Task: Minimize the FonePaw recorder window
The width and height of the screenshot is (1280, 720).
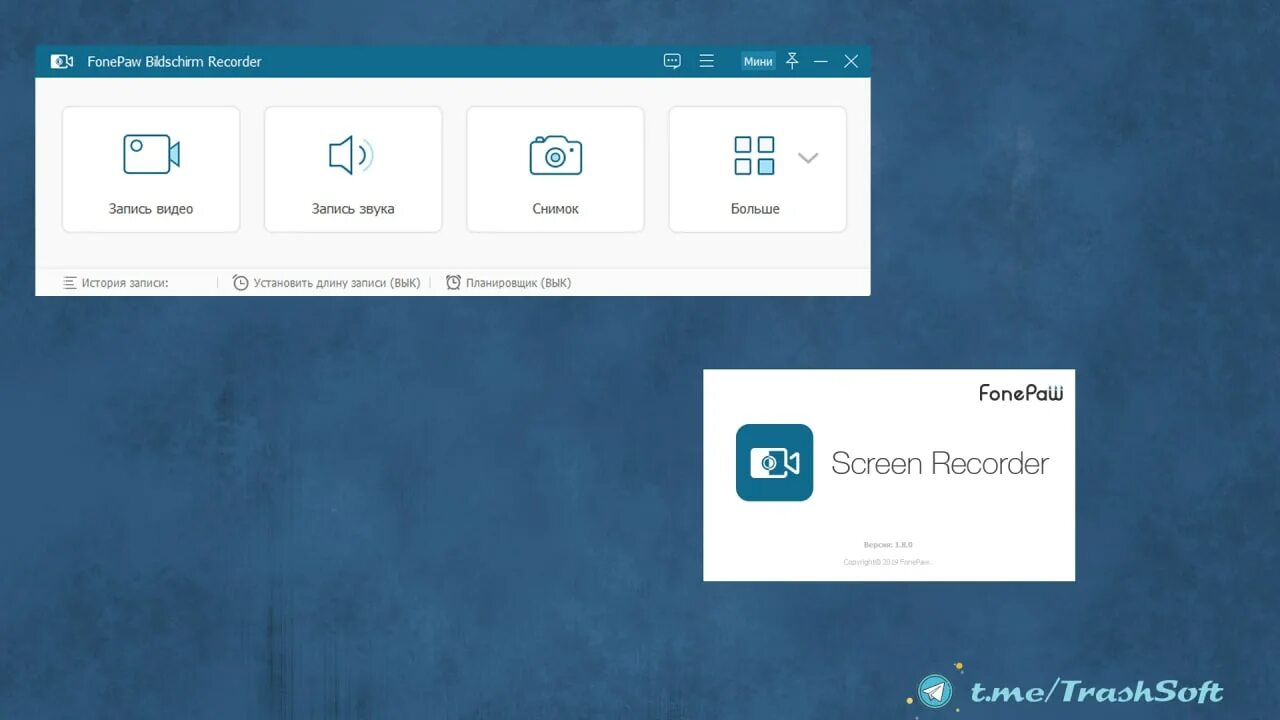Action: (x=821, y=61)
